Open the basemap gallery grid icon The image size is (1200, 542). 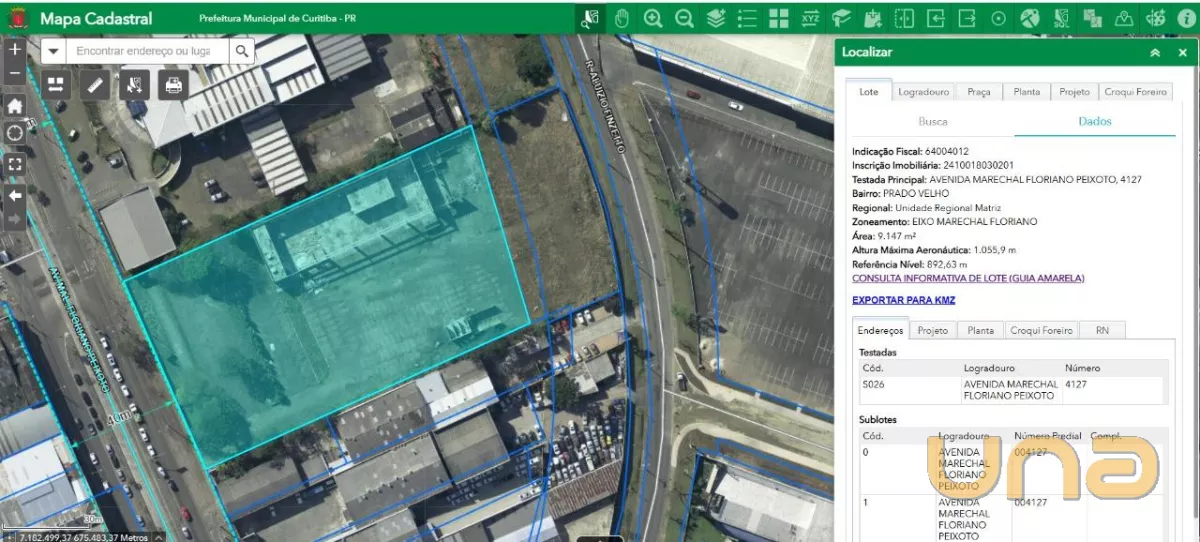click(779, 18)
